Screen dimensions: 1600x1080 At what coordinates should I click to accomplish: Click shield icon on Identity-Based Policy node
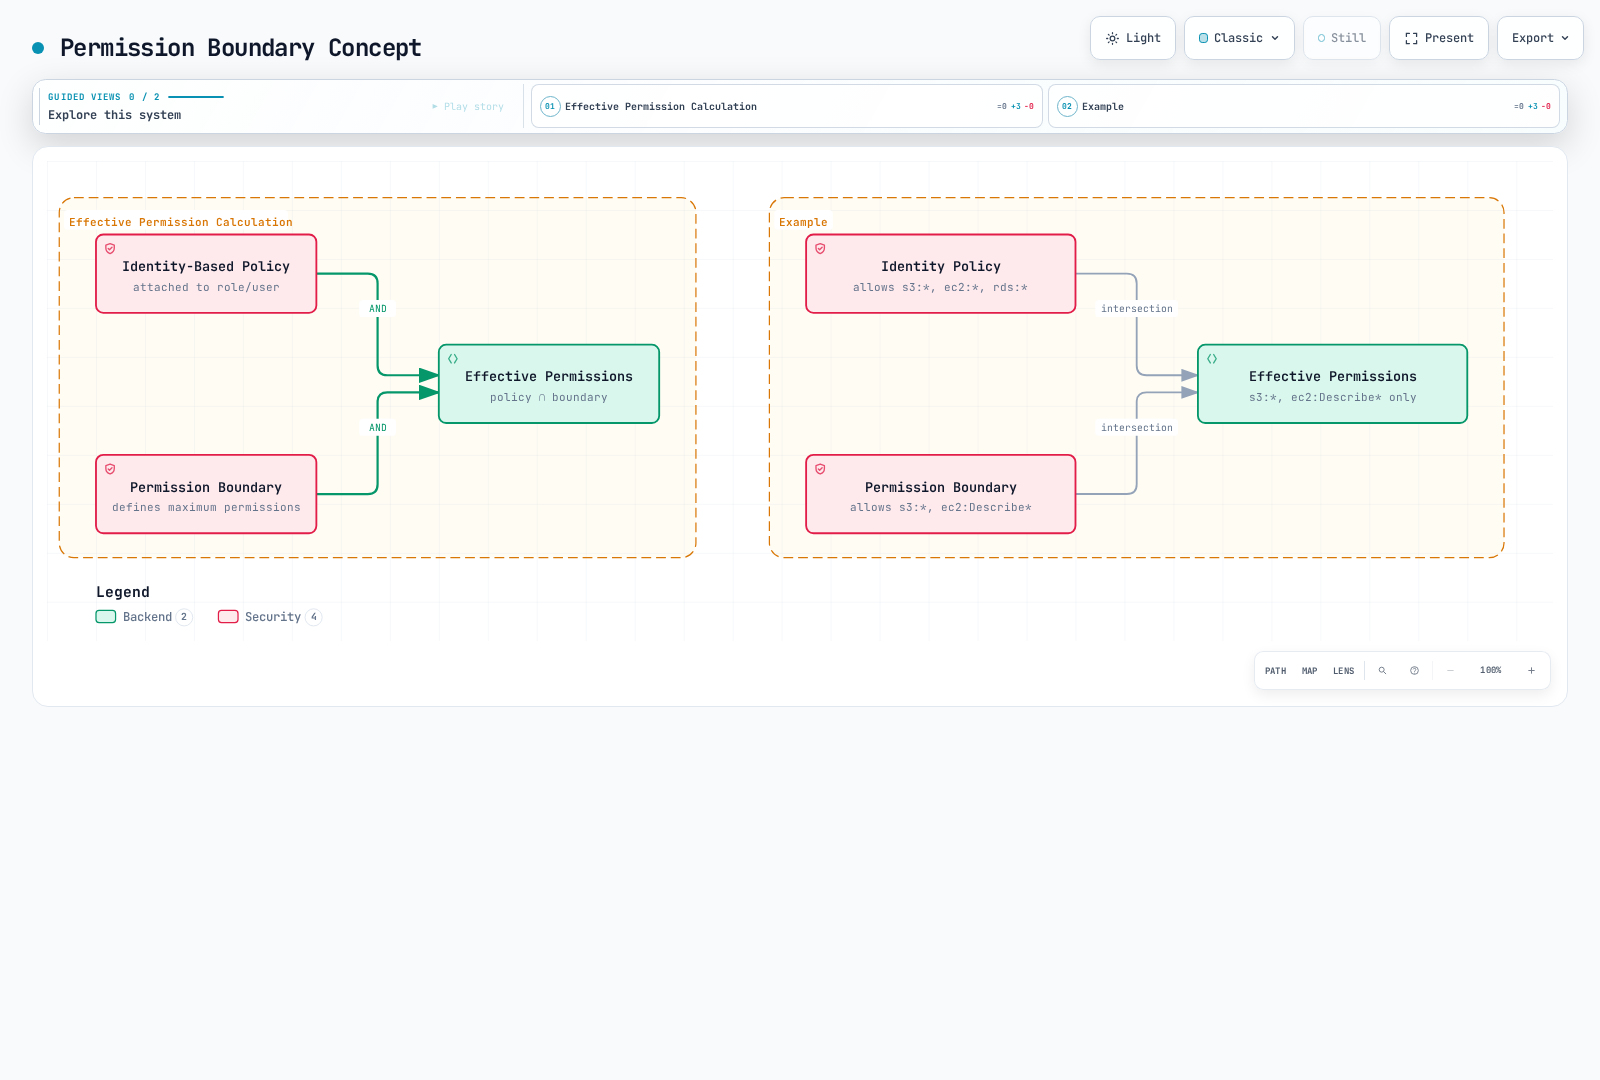(x=110, y=249)
